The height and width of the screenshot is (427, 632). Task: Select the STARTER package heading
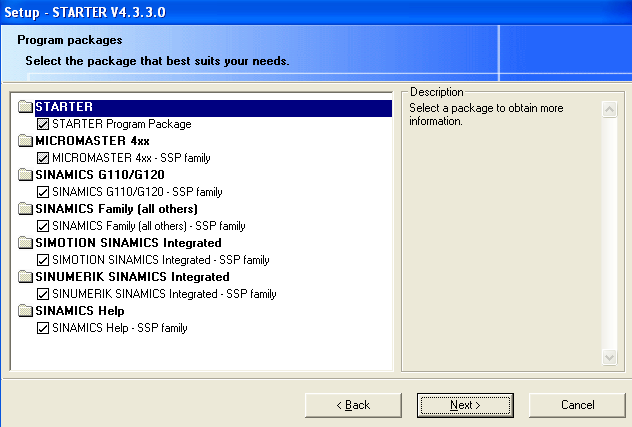[x=213, y=108]
